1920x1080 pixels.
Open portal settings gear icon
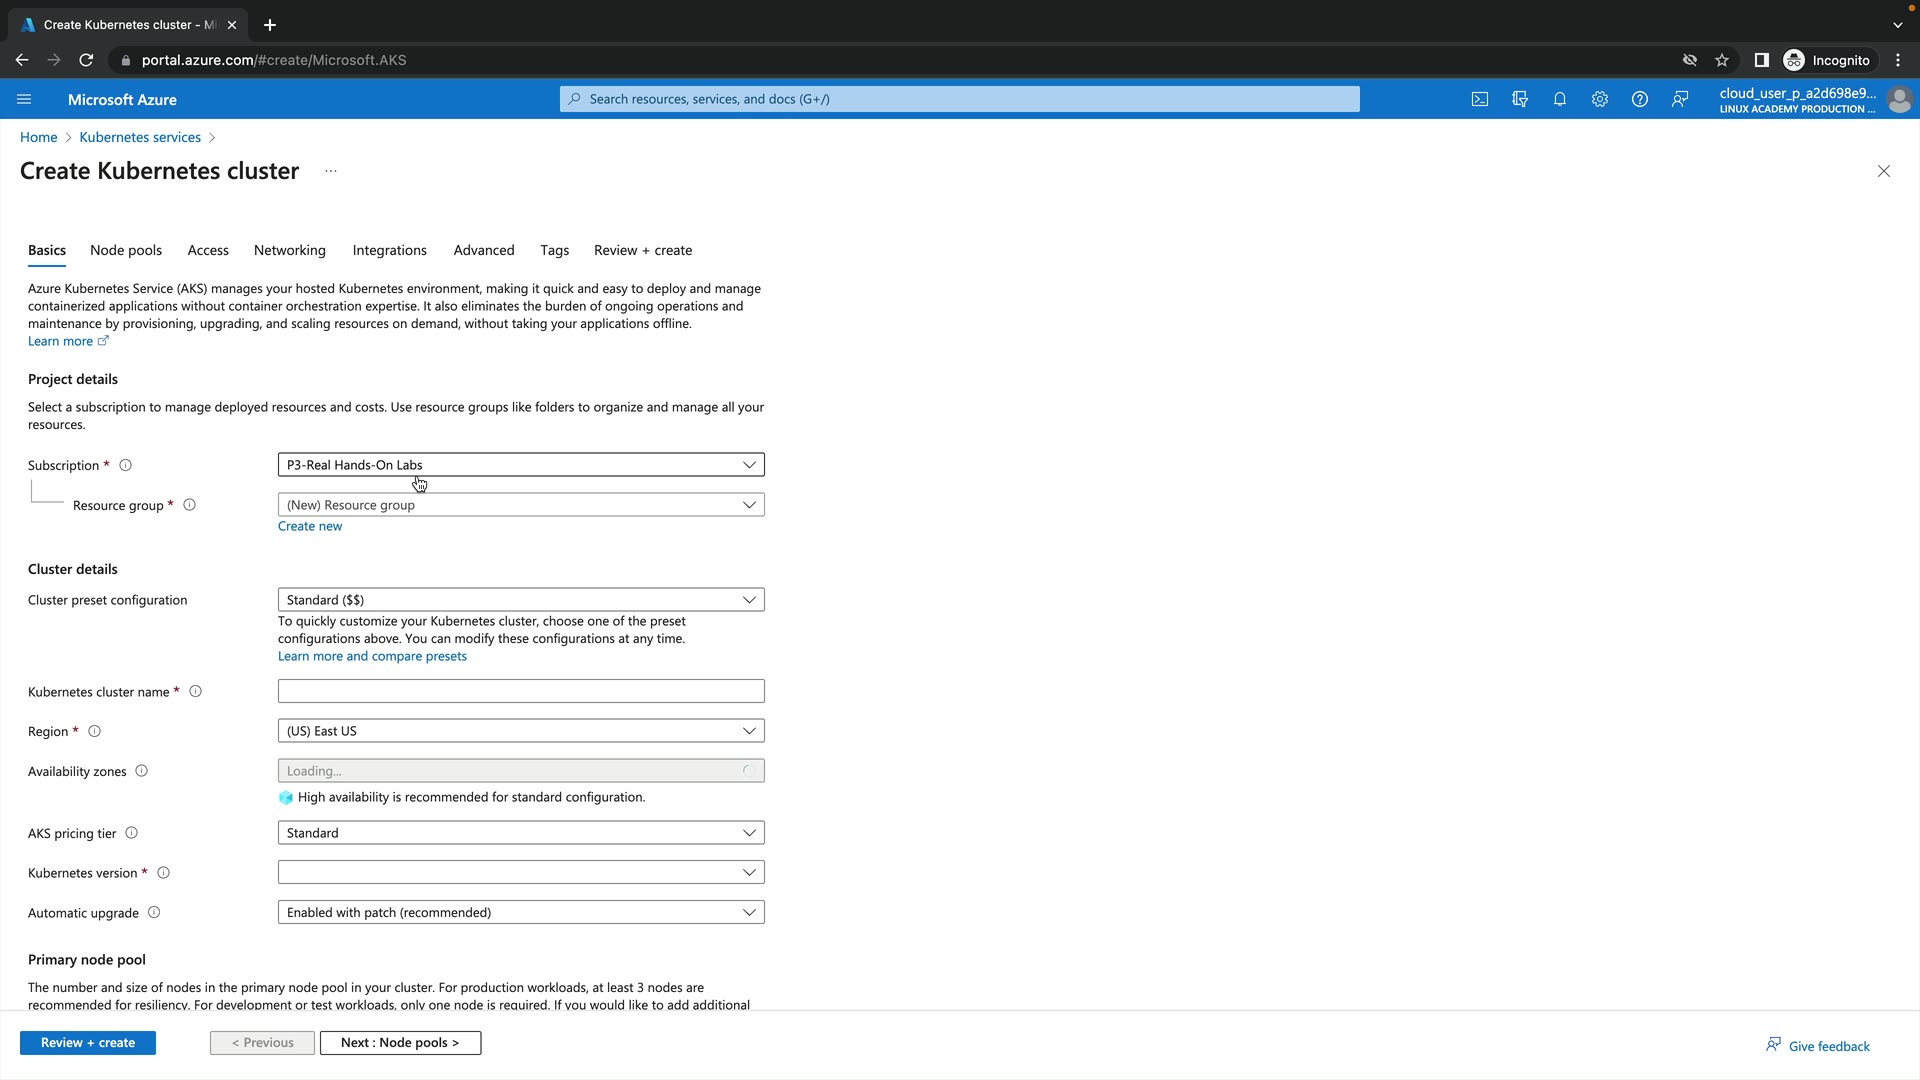[x=1599, y=99]
